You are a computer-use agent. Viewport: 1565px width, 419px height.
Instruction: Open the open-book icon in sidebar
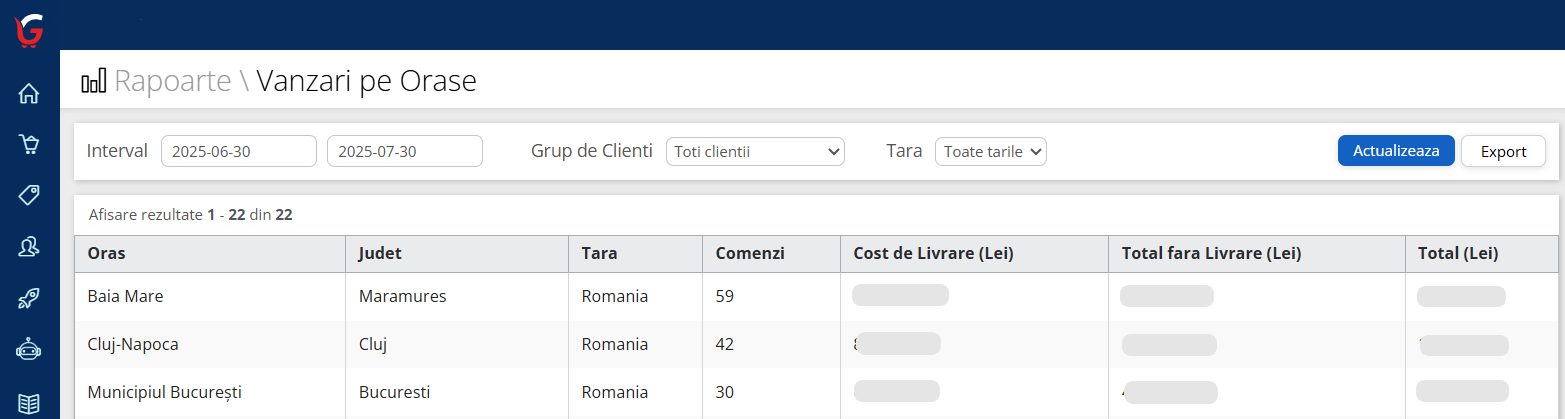(29, 403)
